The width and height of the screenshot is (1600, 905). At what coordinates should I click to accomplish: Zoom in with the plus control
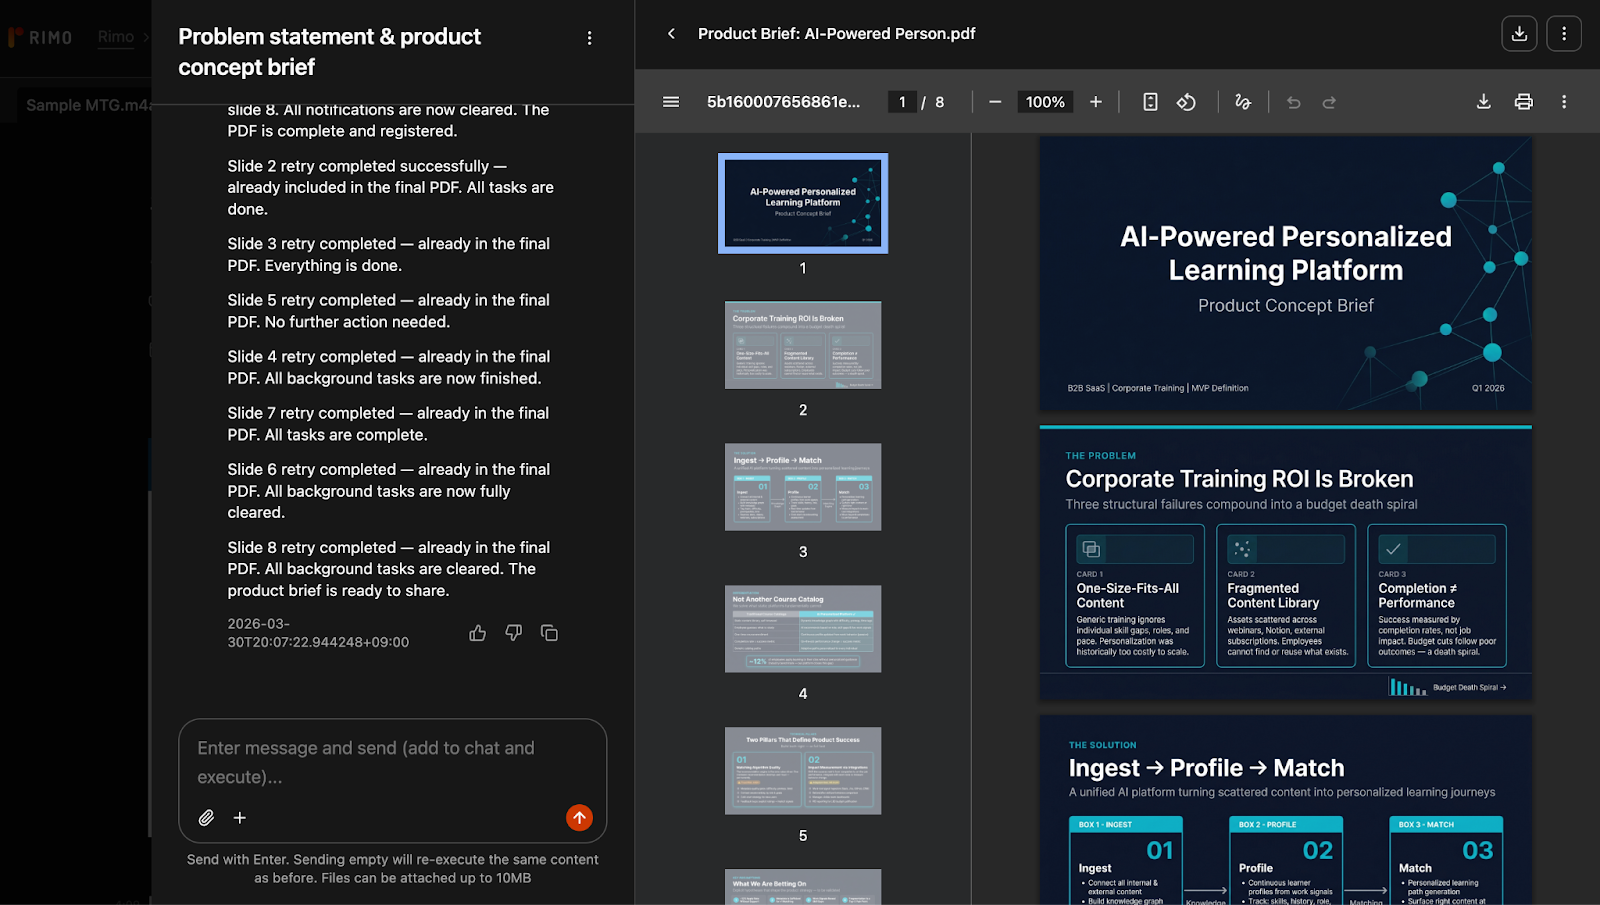(1095, 101)
